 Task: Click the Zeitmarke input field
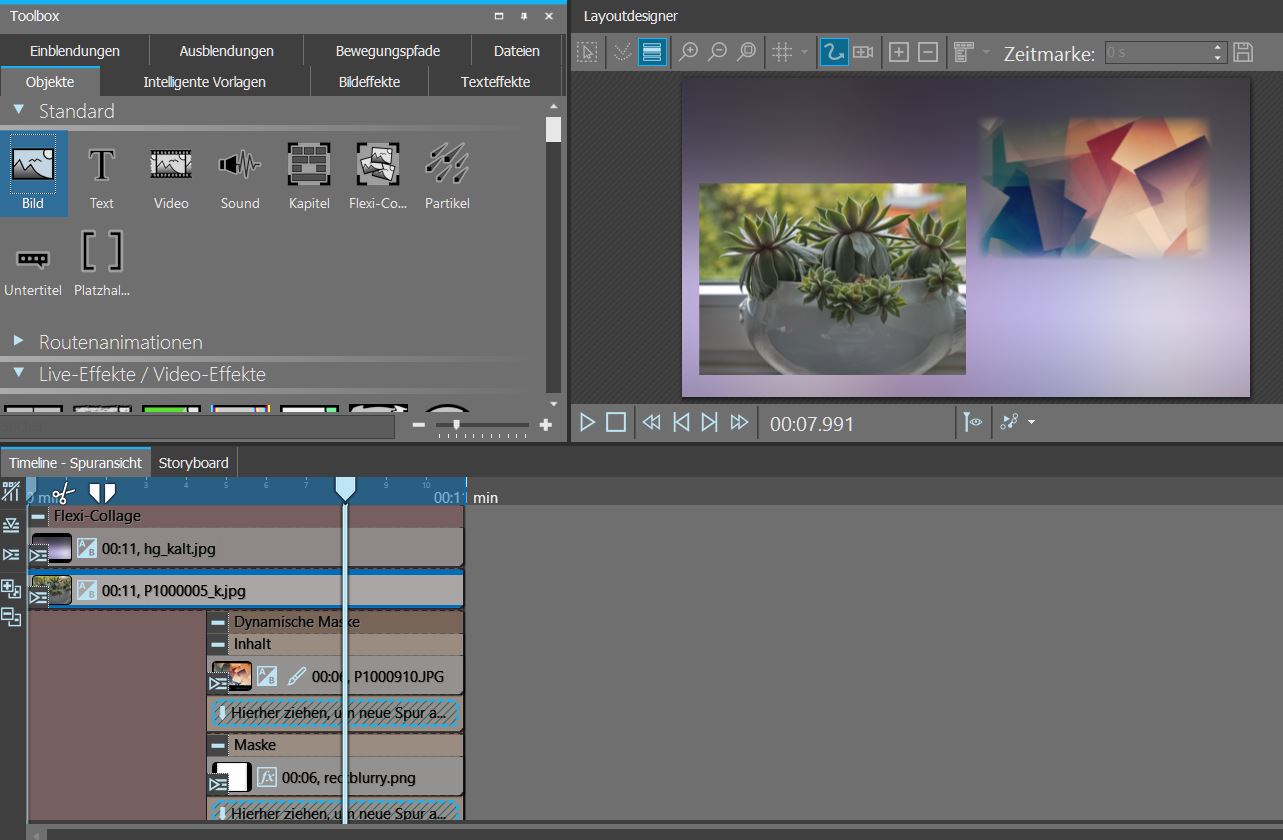pos(1158,52)
